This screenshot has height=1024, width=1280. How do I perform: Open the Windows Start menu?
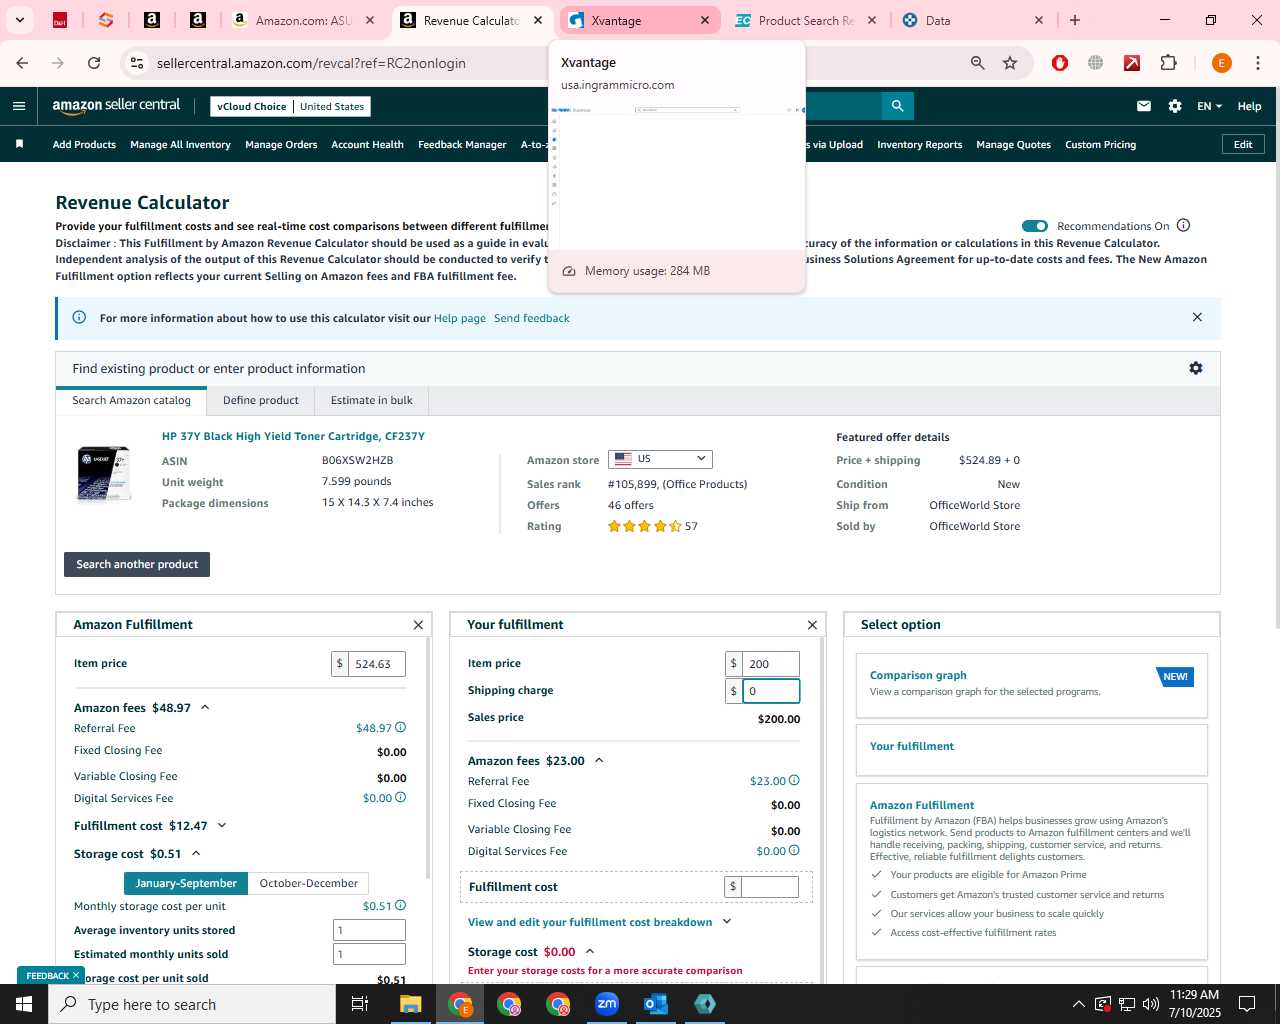24,1004
